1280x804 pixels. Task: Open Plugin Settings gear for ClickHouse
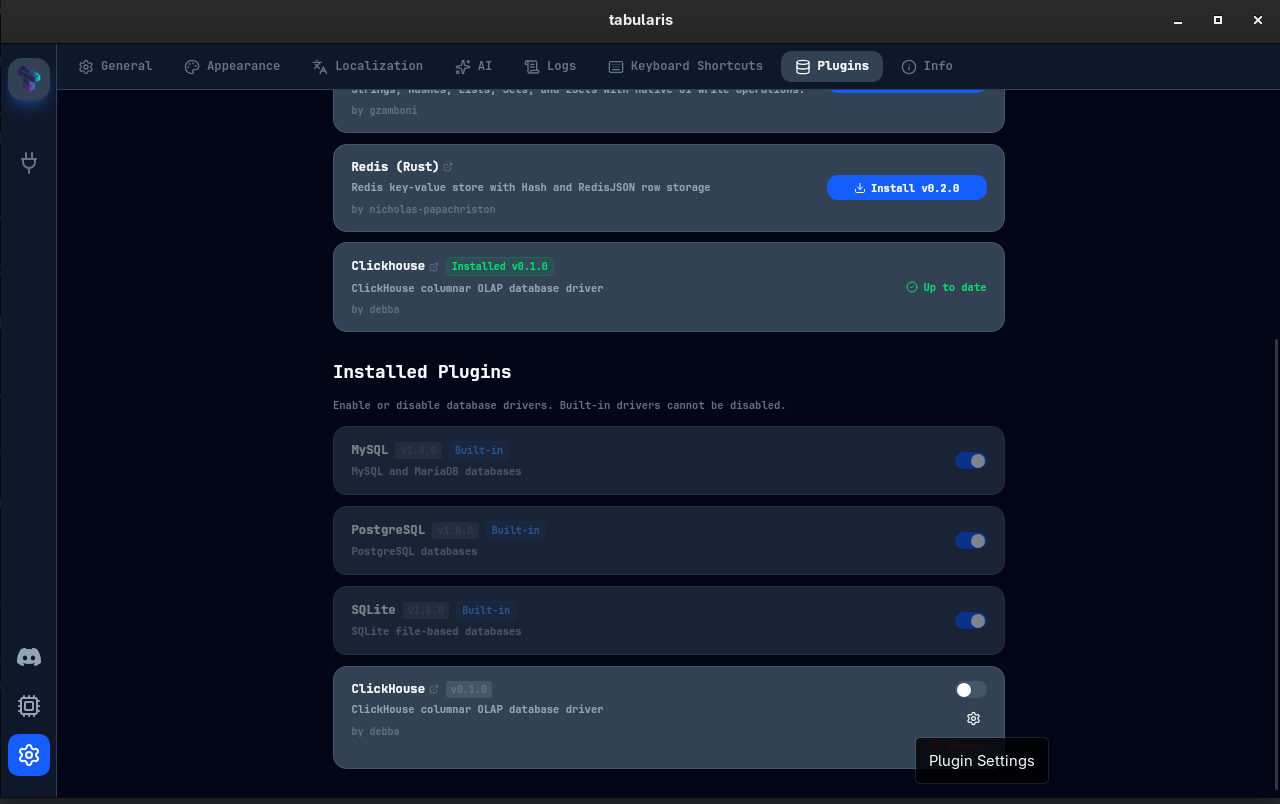973,718
